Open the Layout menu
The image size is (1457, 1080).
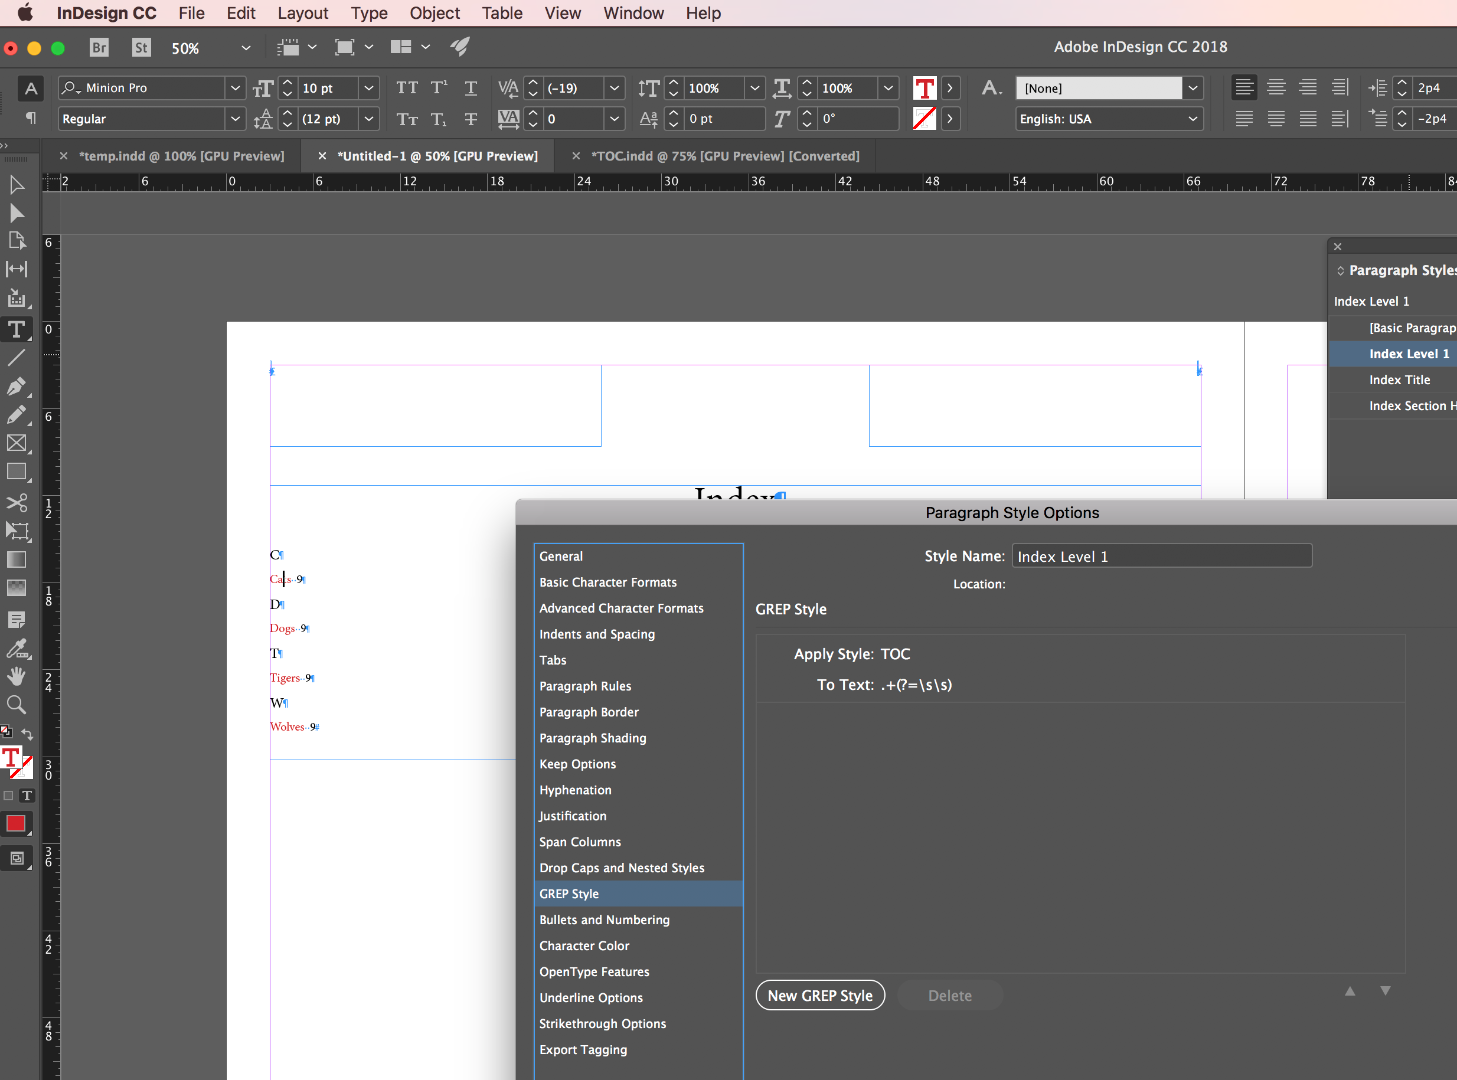point(303,13)
